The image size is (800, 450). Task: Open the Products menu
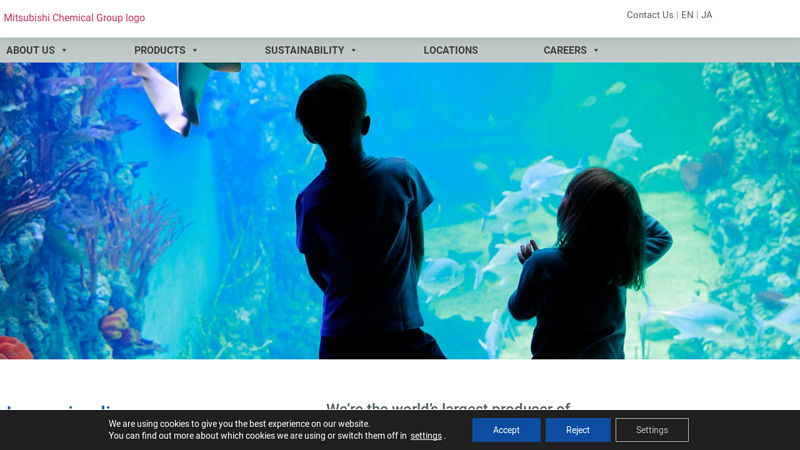point(160,50)
